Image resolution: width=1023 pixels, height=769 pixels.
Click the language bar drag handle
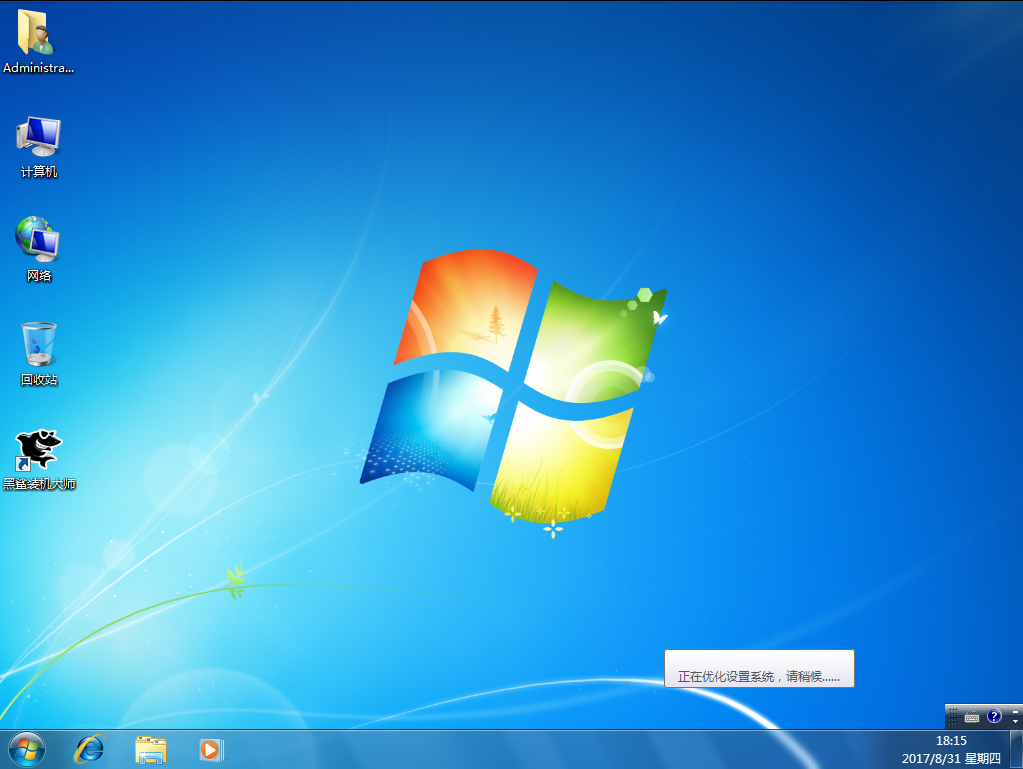click(951, 716)
